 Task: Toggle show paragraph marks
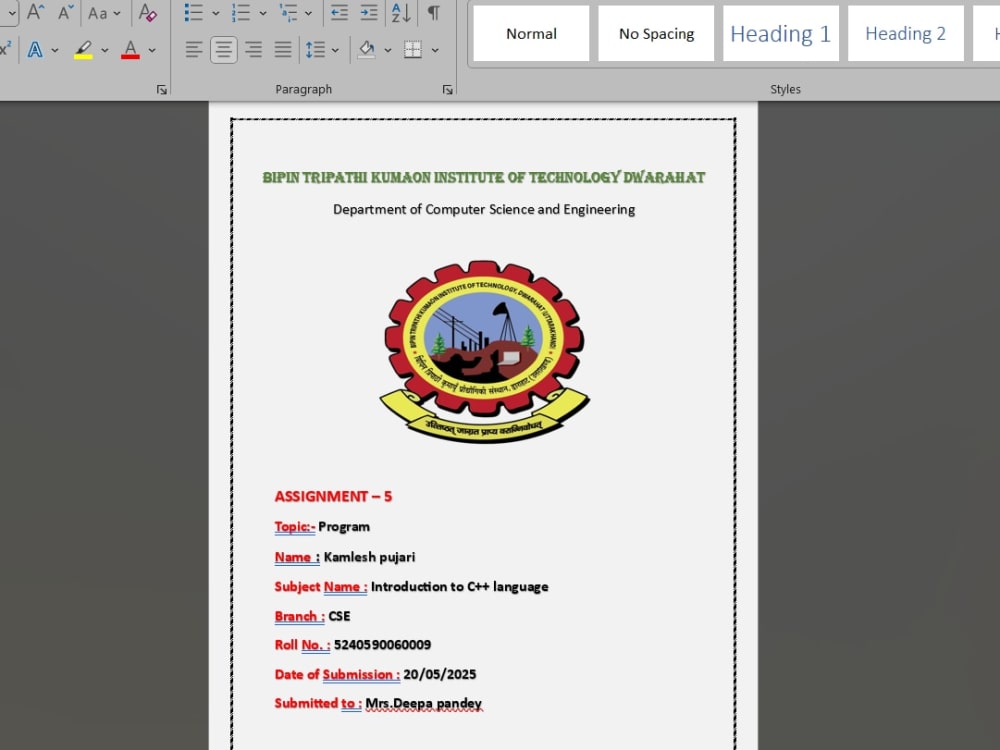[x=434, y=13]
